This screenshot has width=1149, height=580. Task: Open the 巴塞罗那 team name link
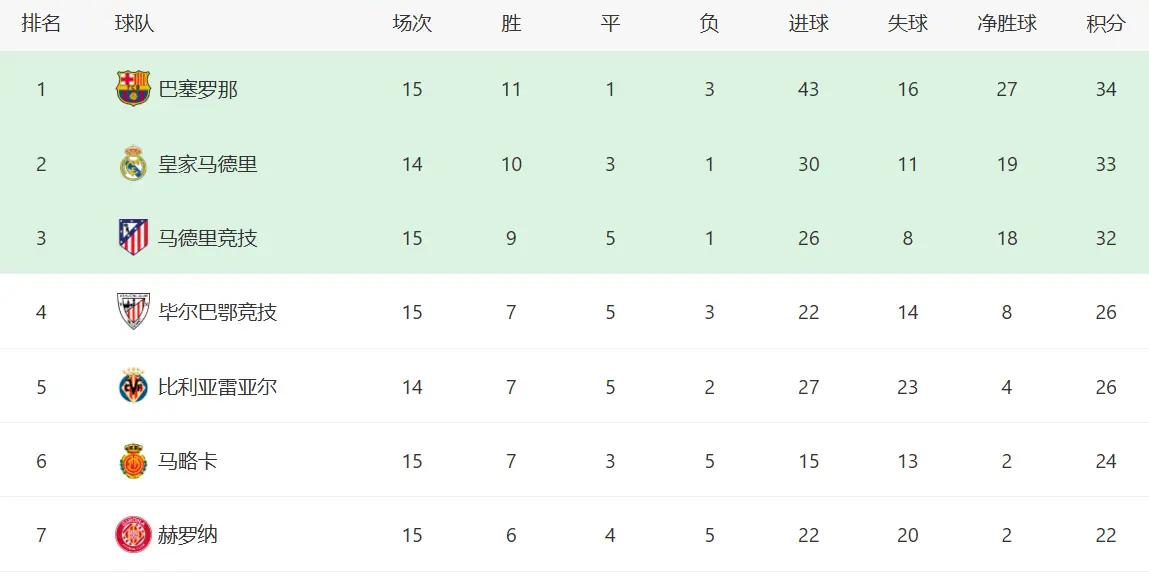click(x=198, y=89)
